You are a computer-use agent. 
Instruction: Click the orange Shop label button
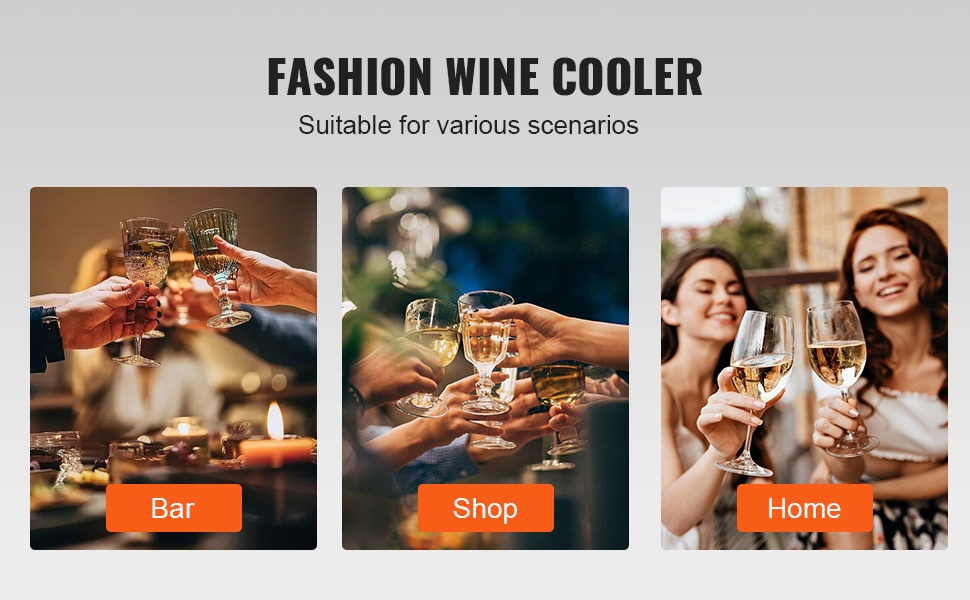486,508
